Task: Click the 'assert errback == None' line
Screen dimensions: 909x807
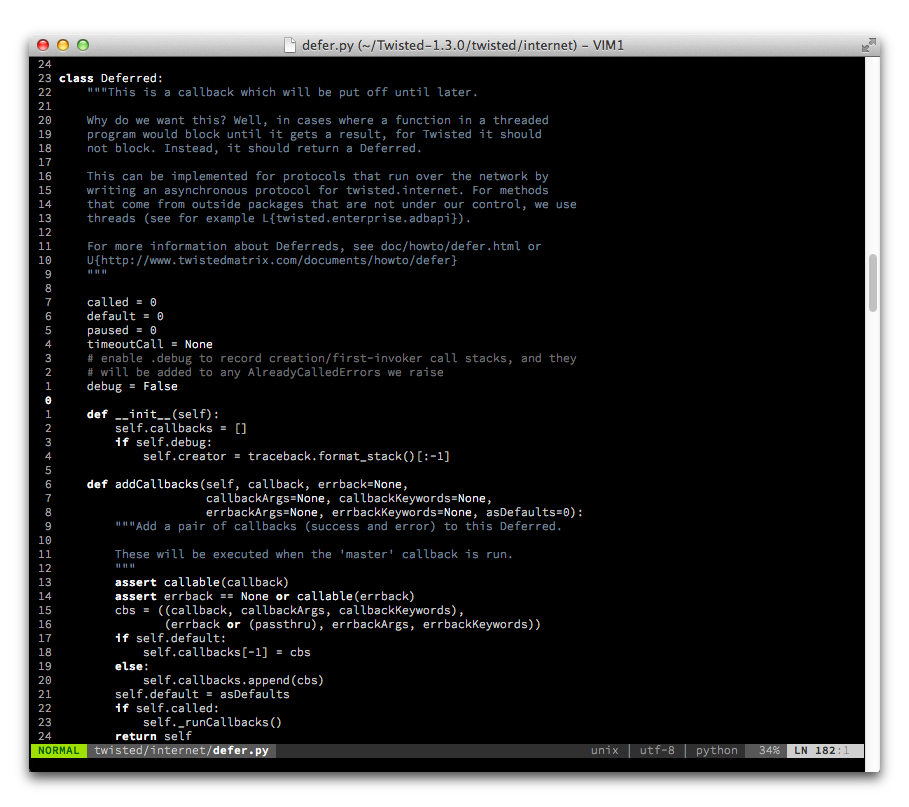Action: (265, 597)
